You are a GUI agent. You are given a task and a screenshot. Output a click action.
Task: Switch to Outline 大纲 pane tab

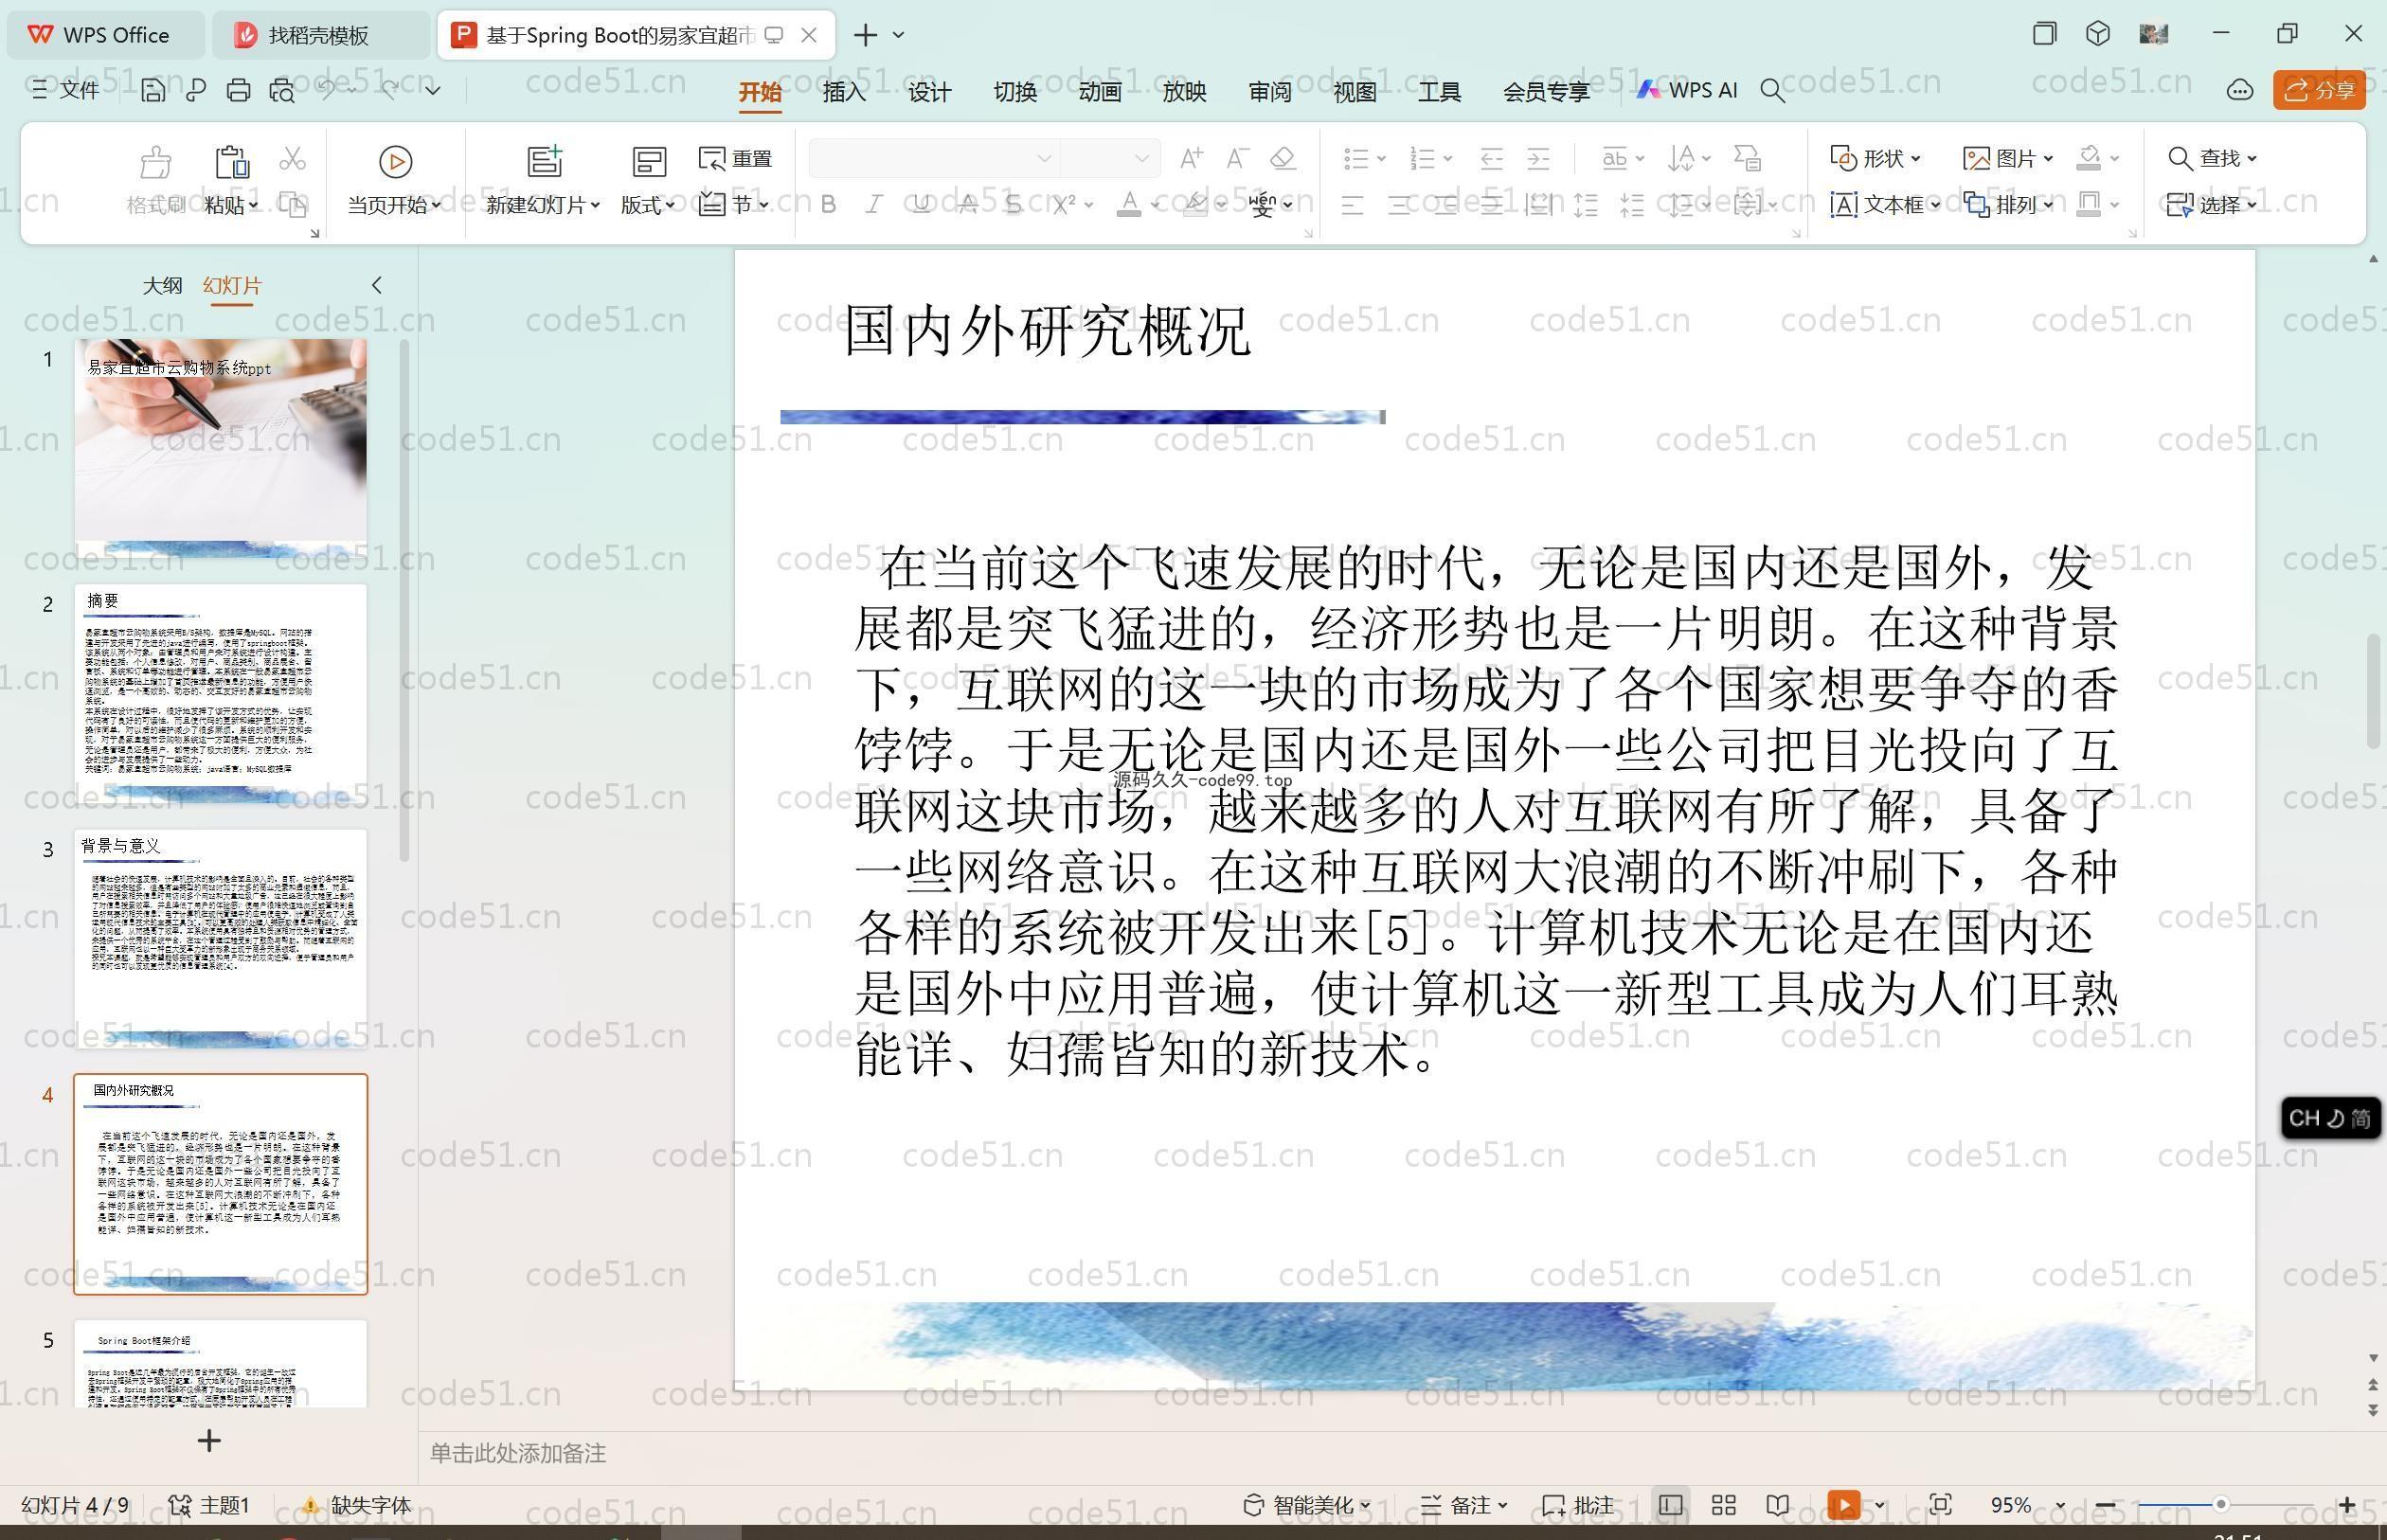[x=162, y=285]
